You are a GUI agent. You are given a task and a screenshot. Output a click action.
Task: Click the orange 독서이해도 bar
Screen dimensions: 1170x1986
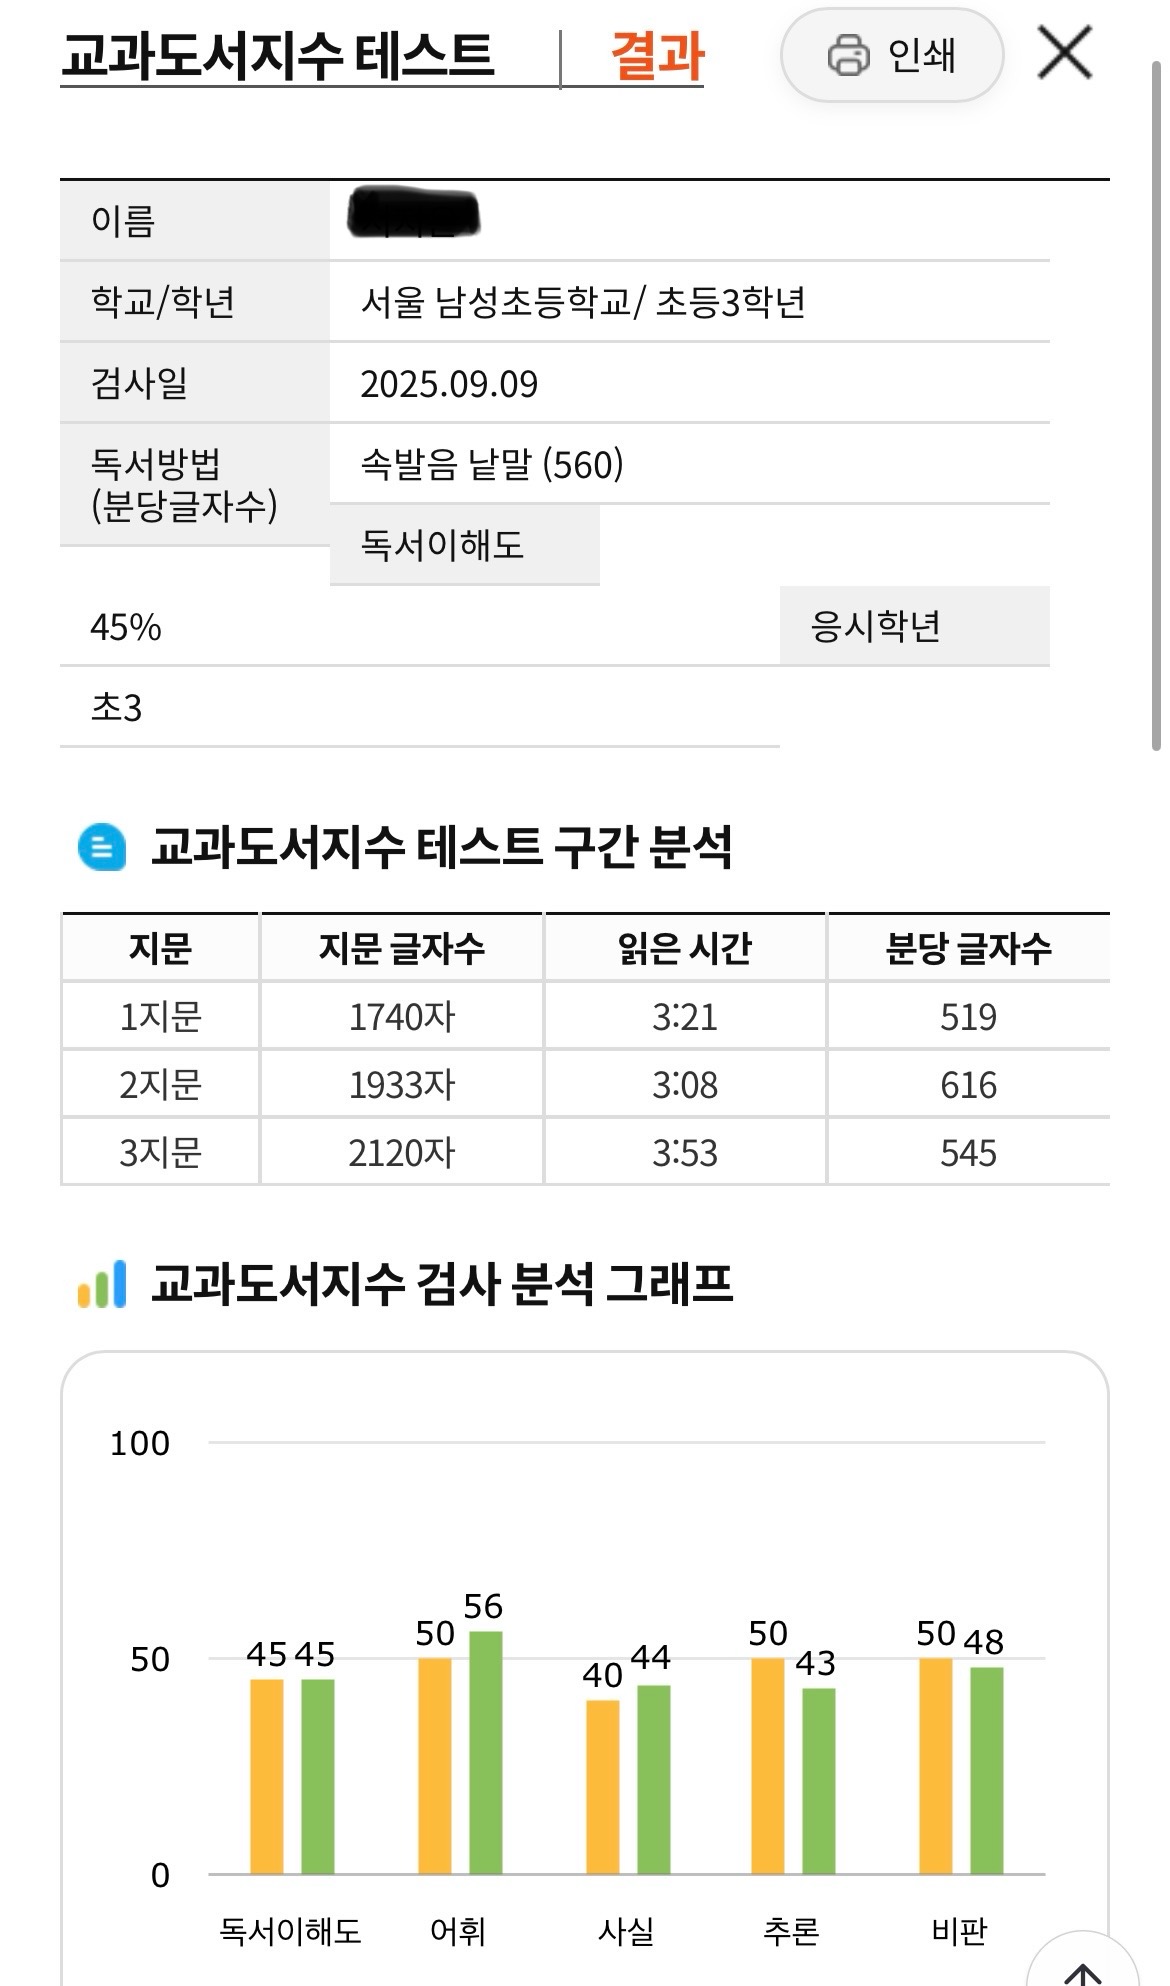[x=267, y=1776]
